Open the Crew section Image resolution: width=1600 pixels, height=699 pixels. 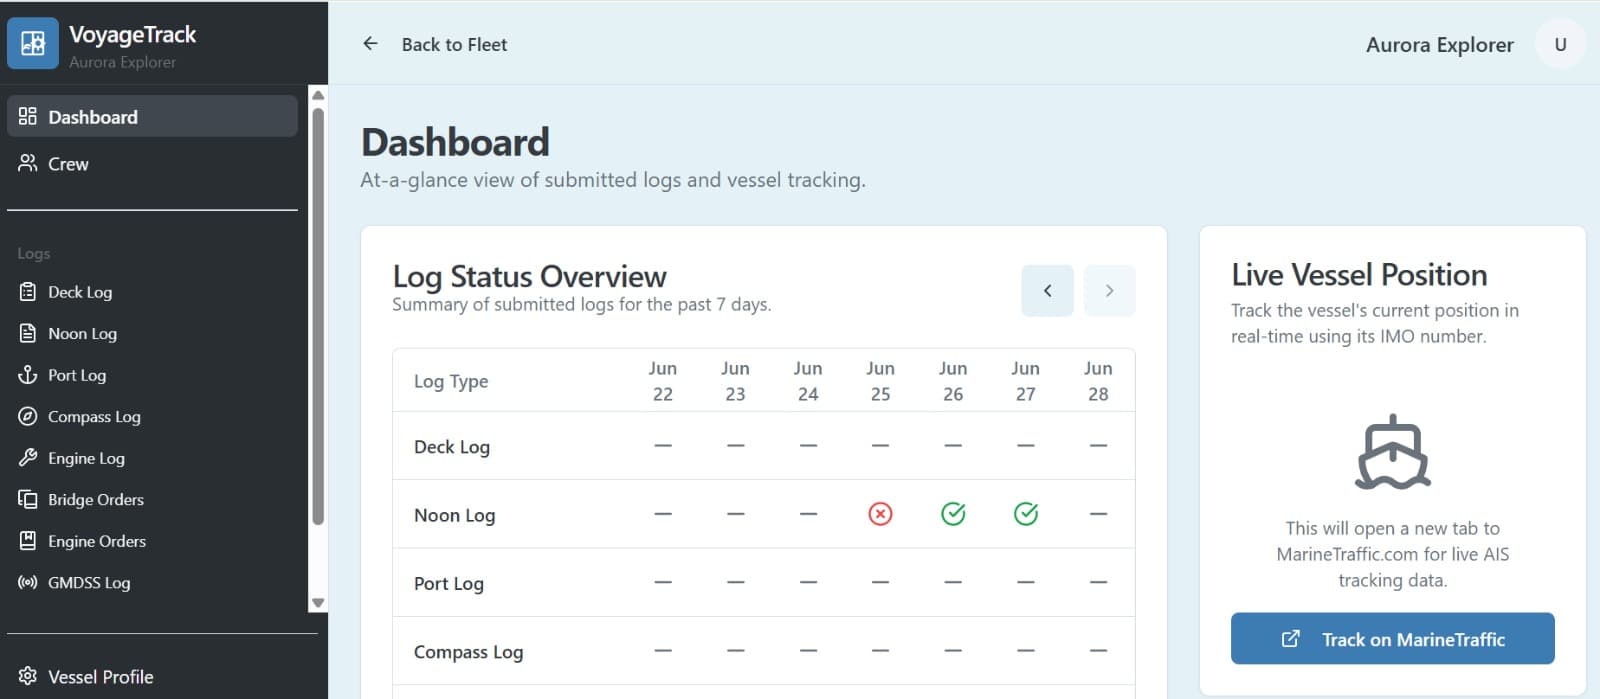[67, 163]
